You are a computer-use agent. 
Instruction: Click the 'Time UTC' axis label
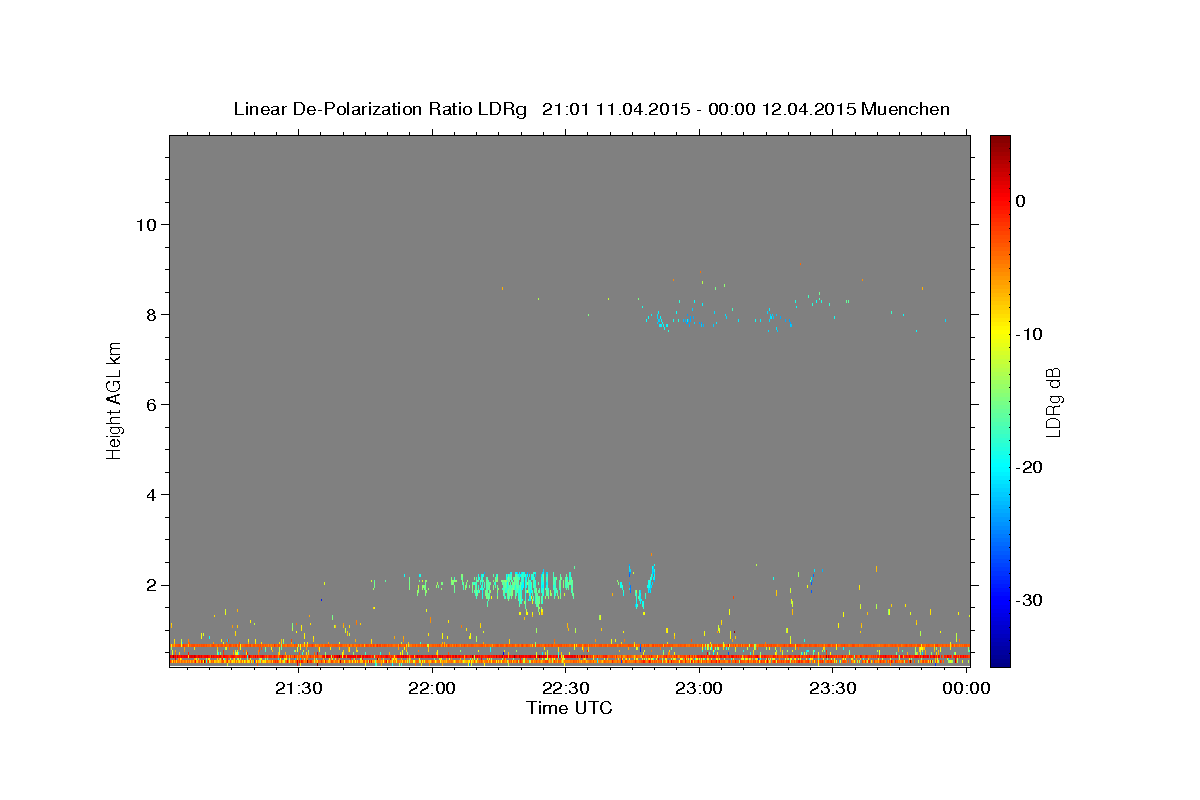[x=569, y=708]
